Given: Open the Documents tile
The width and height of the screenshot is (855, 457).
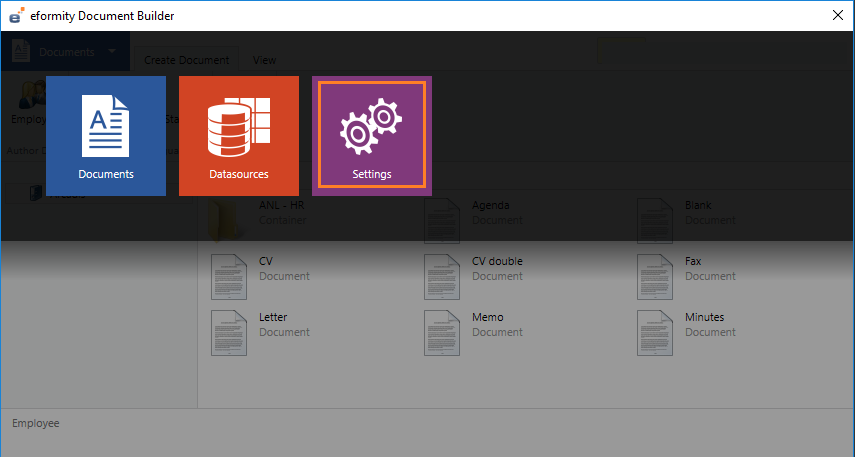Looking at the screenshot, I should pyautogui.click(x=106, y=136).
